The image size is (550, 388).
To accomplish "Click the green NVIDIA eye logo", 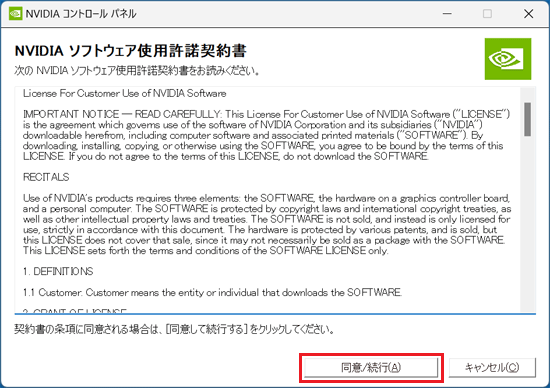I will [508, 59].
